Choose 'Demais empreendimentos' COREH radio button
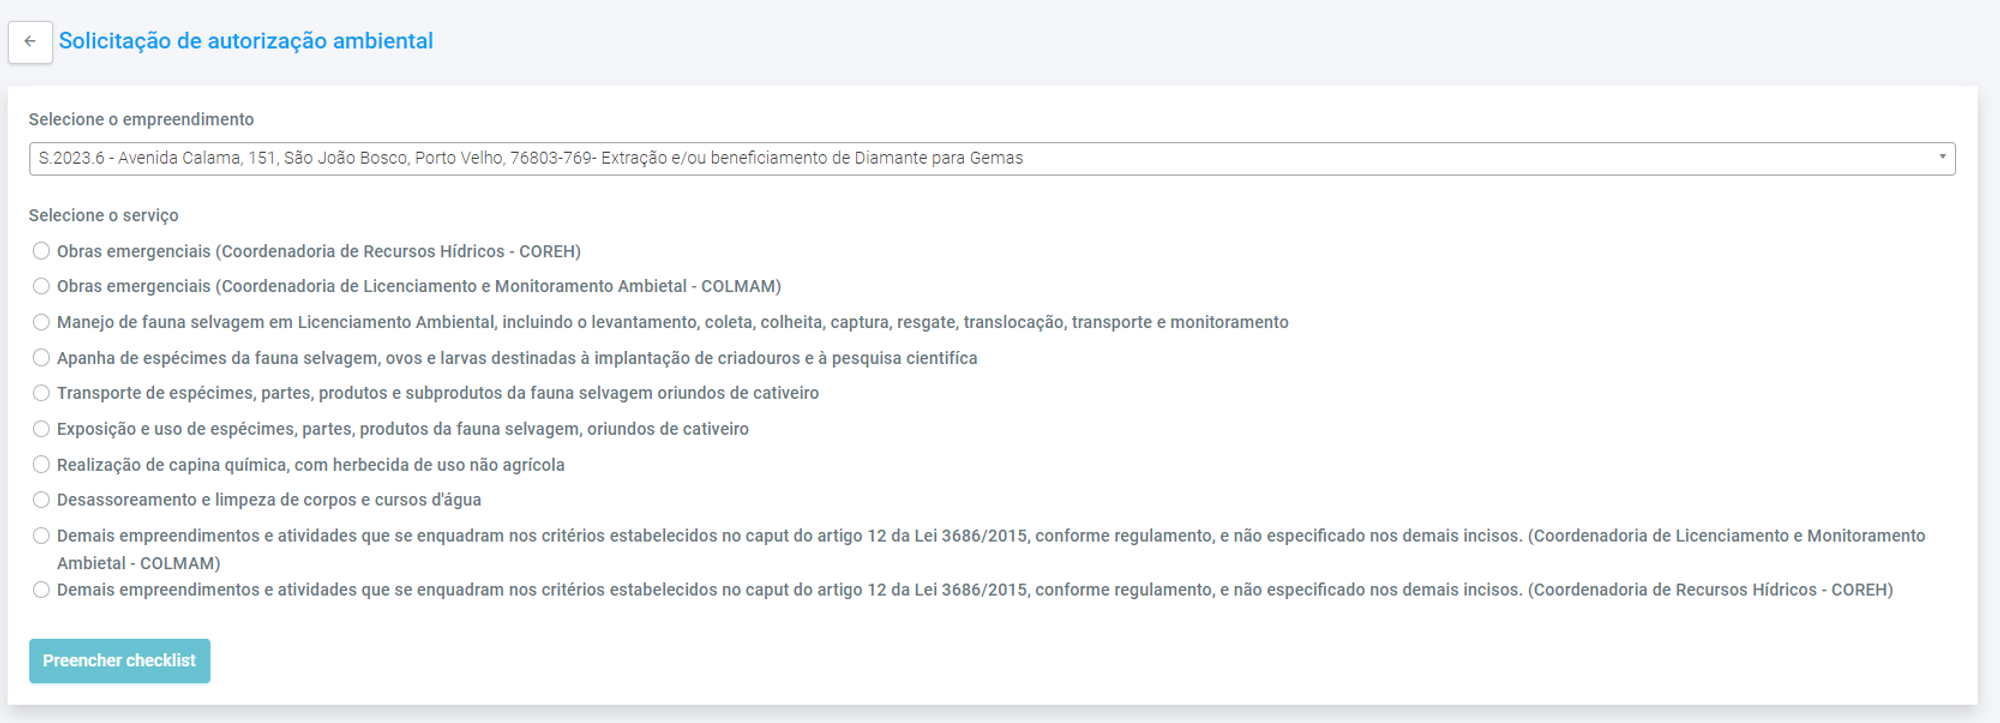Image resolution: width=2000 pixels, height=723 pixels. 41,590
